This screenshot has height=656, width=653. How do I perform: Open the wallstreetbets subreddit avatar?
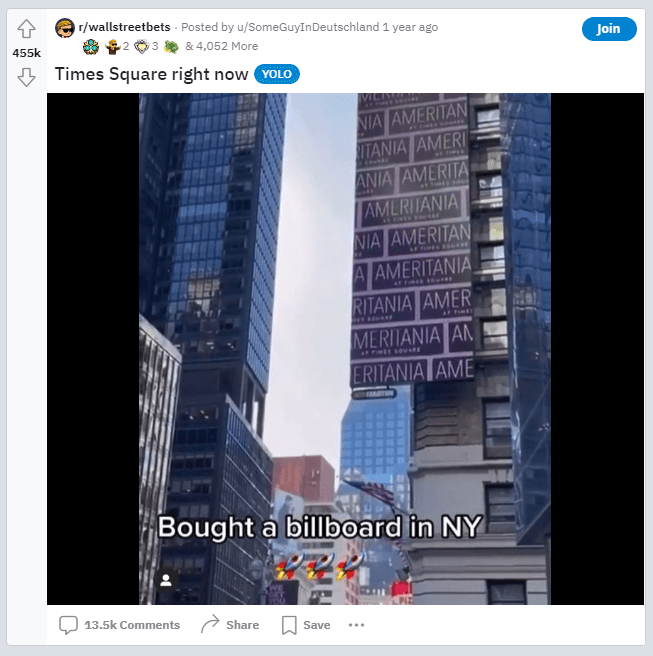click(x=65, y=28)
